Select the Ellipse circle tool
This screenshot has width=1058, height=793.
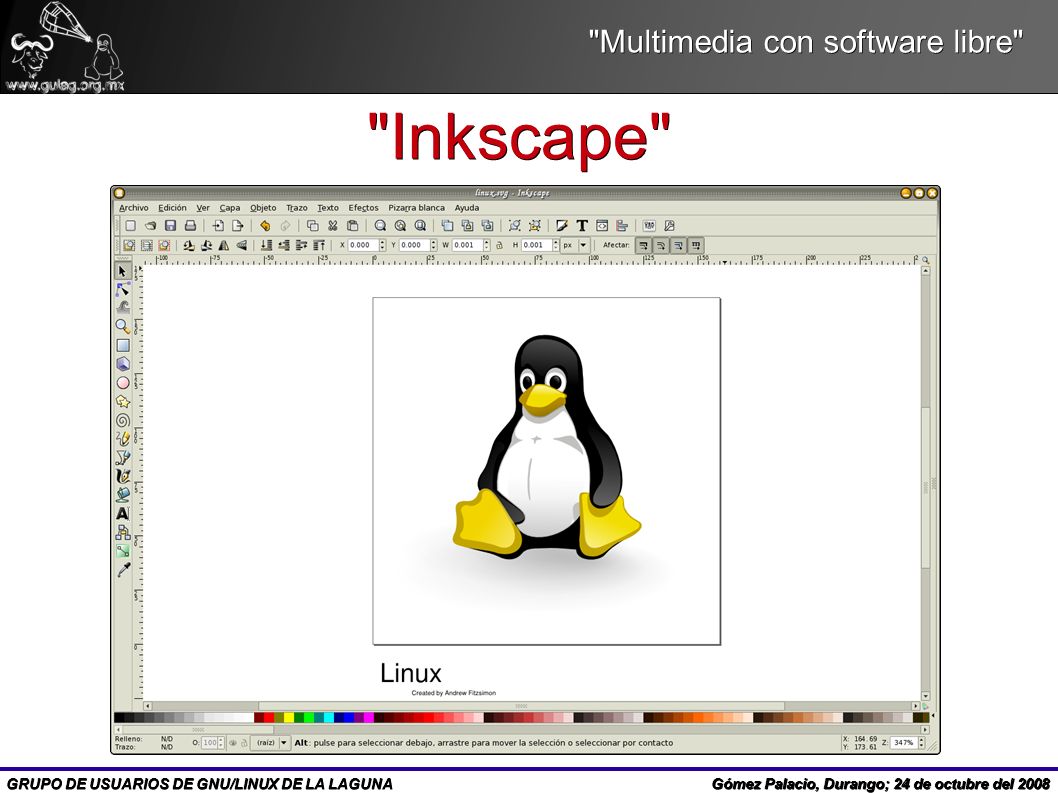[122, 383]
